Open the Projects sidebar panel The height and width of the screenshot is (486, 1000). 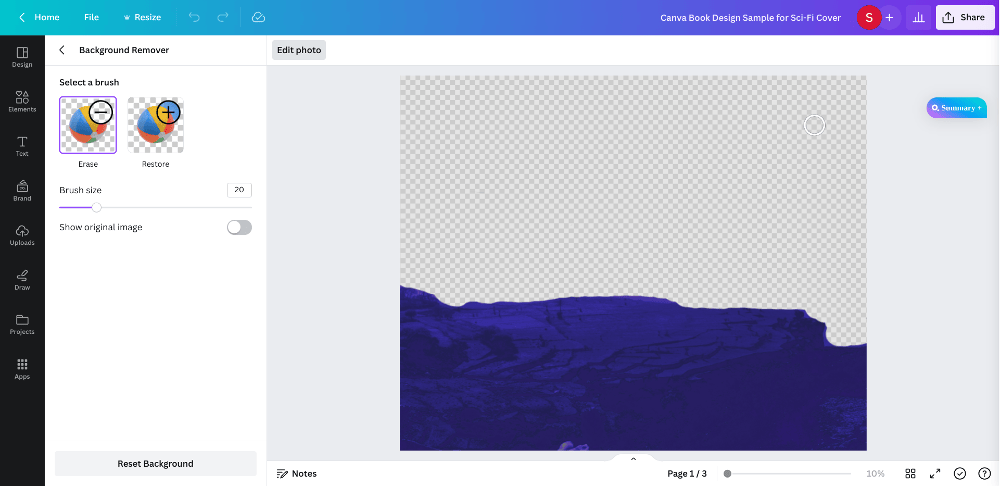coord(22,324)
